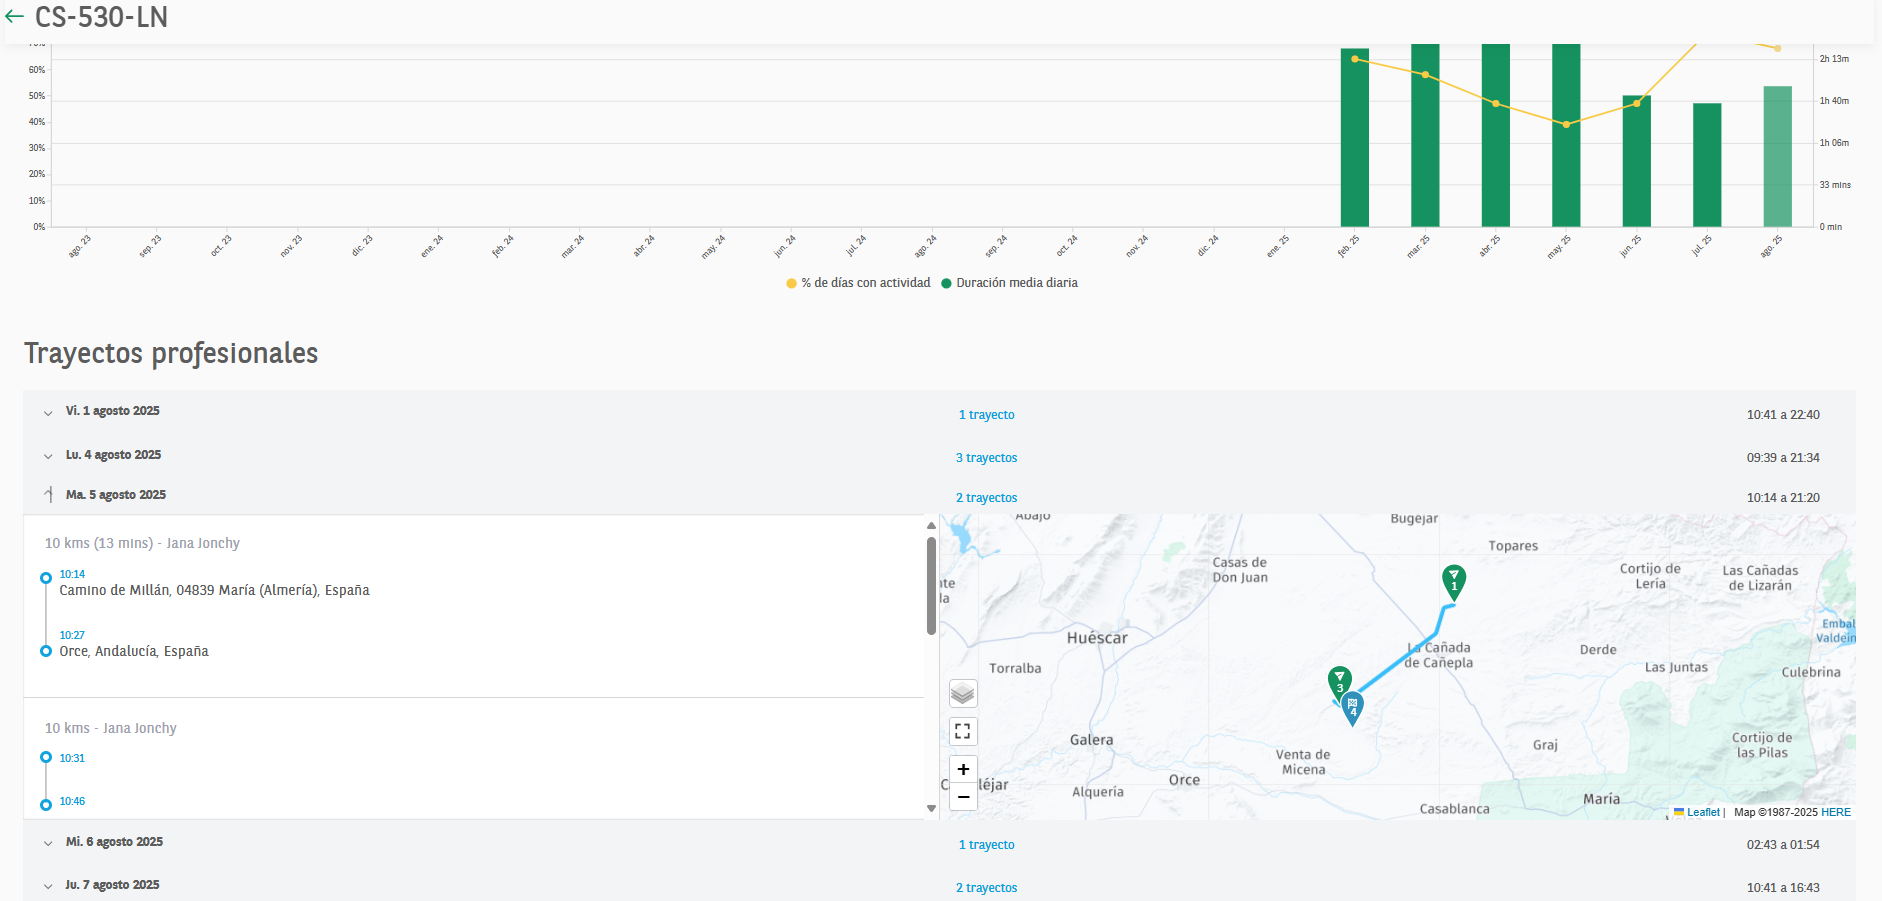Zoom out on the map with minus button
The width and height of the screenshot is (1882, 901).
(x=963, y=796)
